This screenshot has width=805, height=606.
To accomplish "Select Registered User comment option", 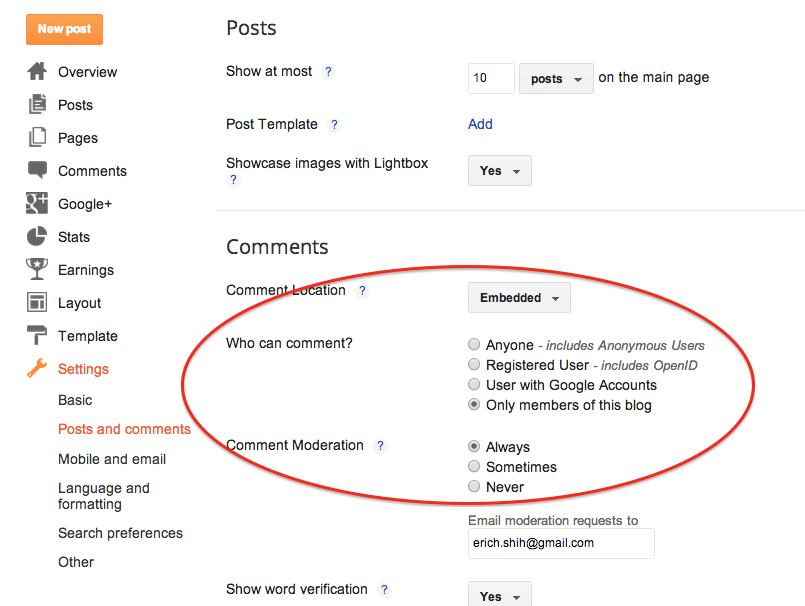I will 474,365.
